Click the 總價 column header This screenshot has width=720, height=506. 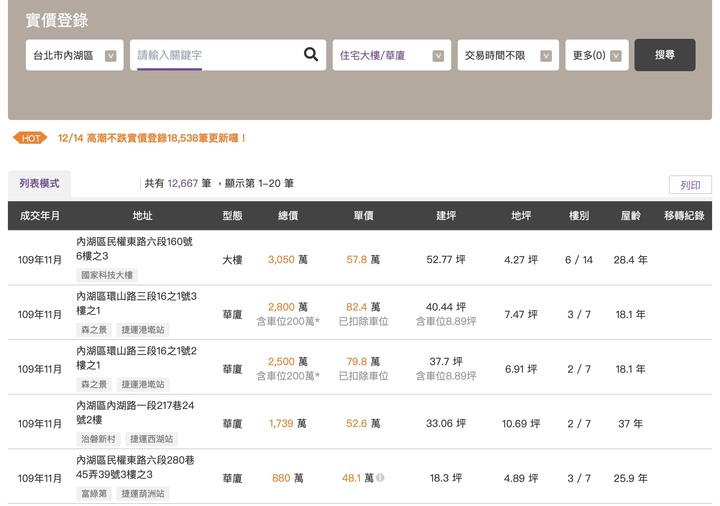[x=288, y=216]
